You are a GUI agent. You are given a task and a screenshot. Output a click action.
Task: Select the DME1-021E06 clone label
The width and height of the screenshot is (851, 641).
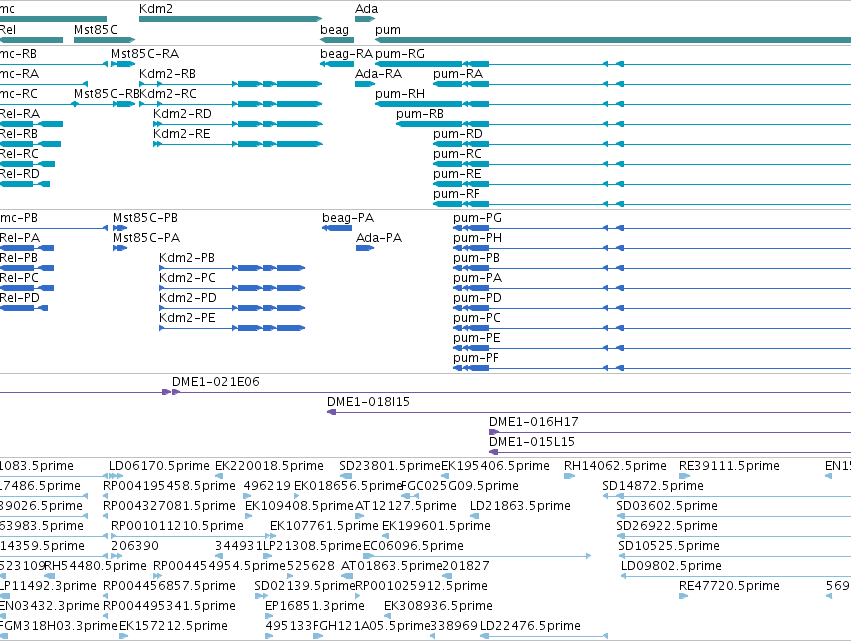coord(216,382)
